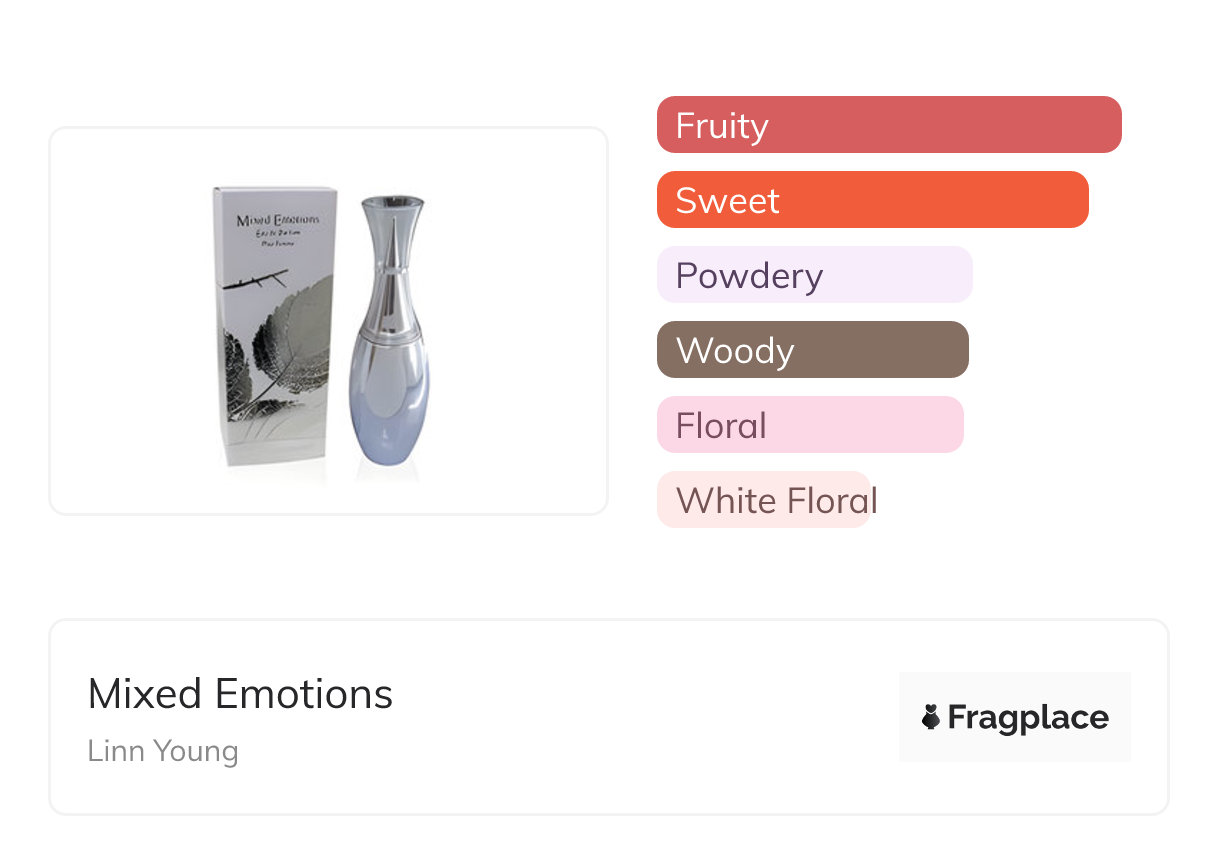Open the Mixed Emotions fragrance title
Screen dimensions: 1218x864
[240, 694]
